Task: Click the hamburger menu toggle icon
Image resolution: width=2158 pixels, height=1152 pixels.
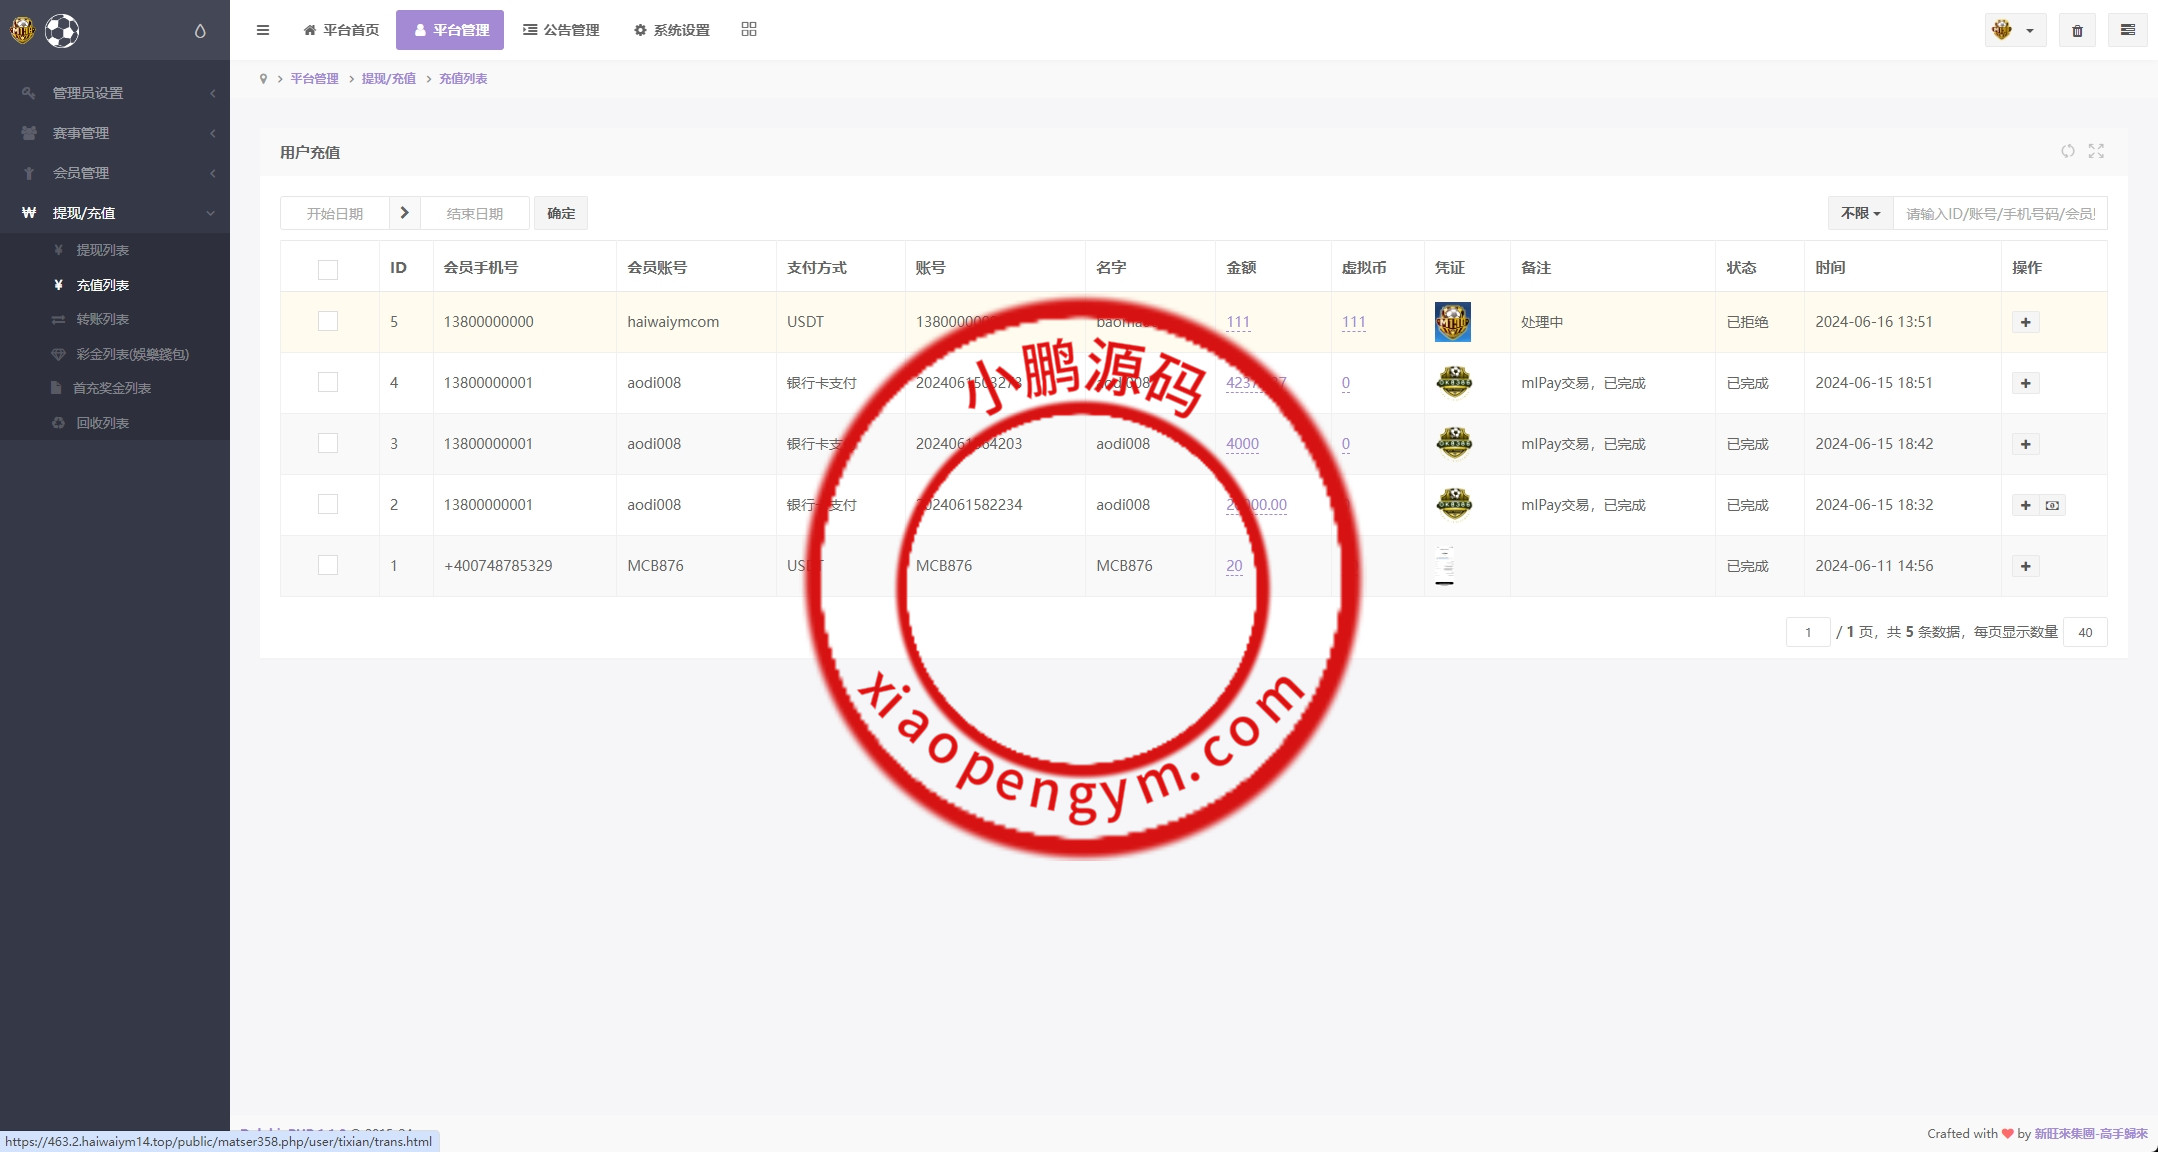Action: 263,30
